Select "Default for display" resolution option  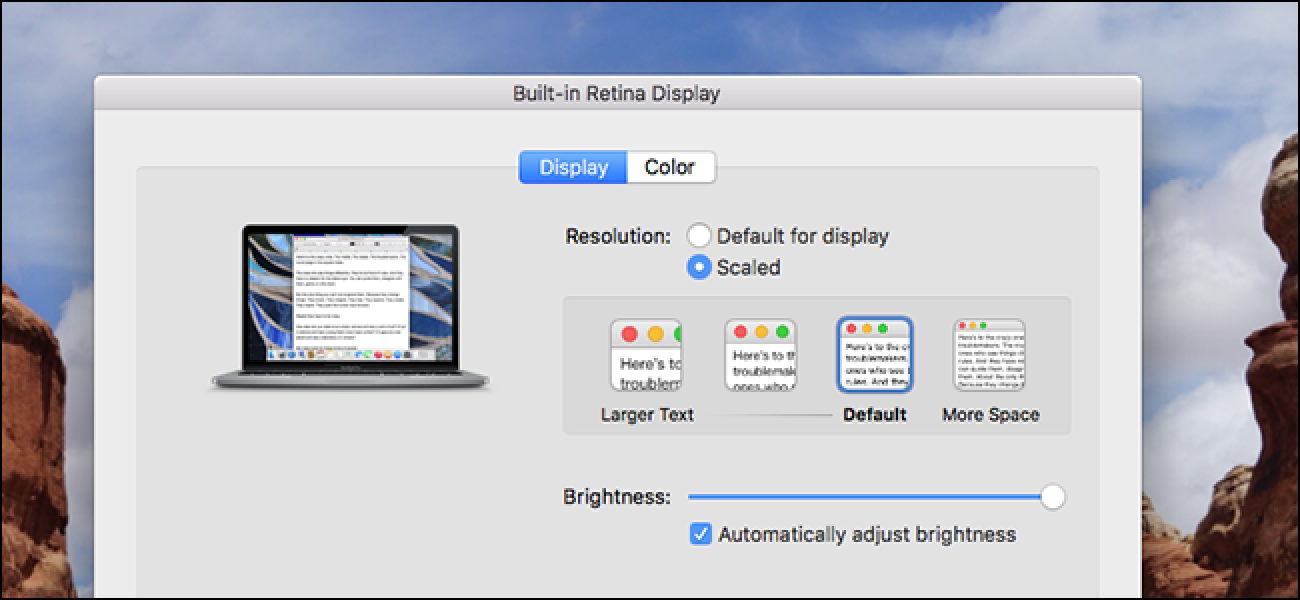(701, 236)
